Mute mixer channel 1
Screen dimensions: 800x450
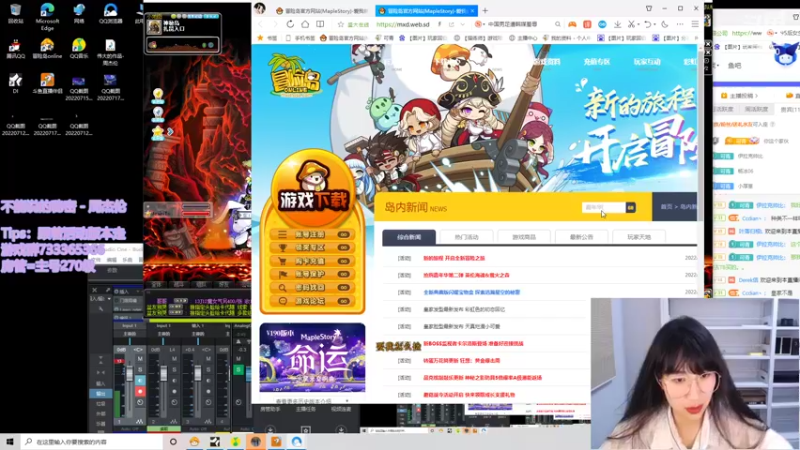click(x=140, y=359)
